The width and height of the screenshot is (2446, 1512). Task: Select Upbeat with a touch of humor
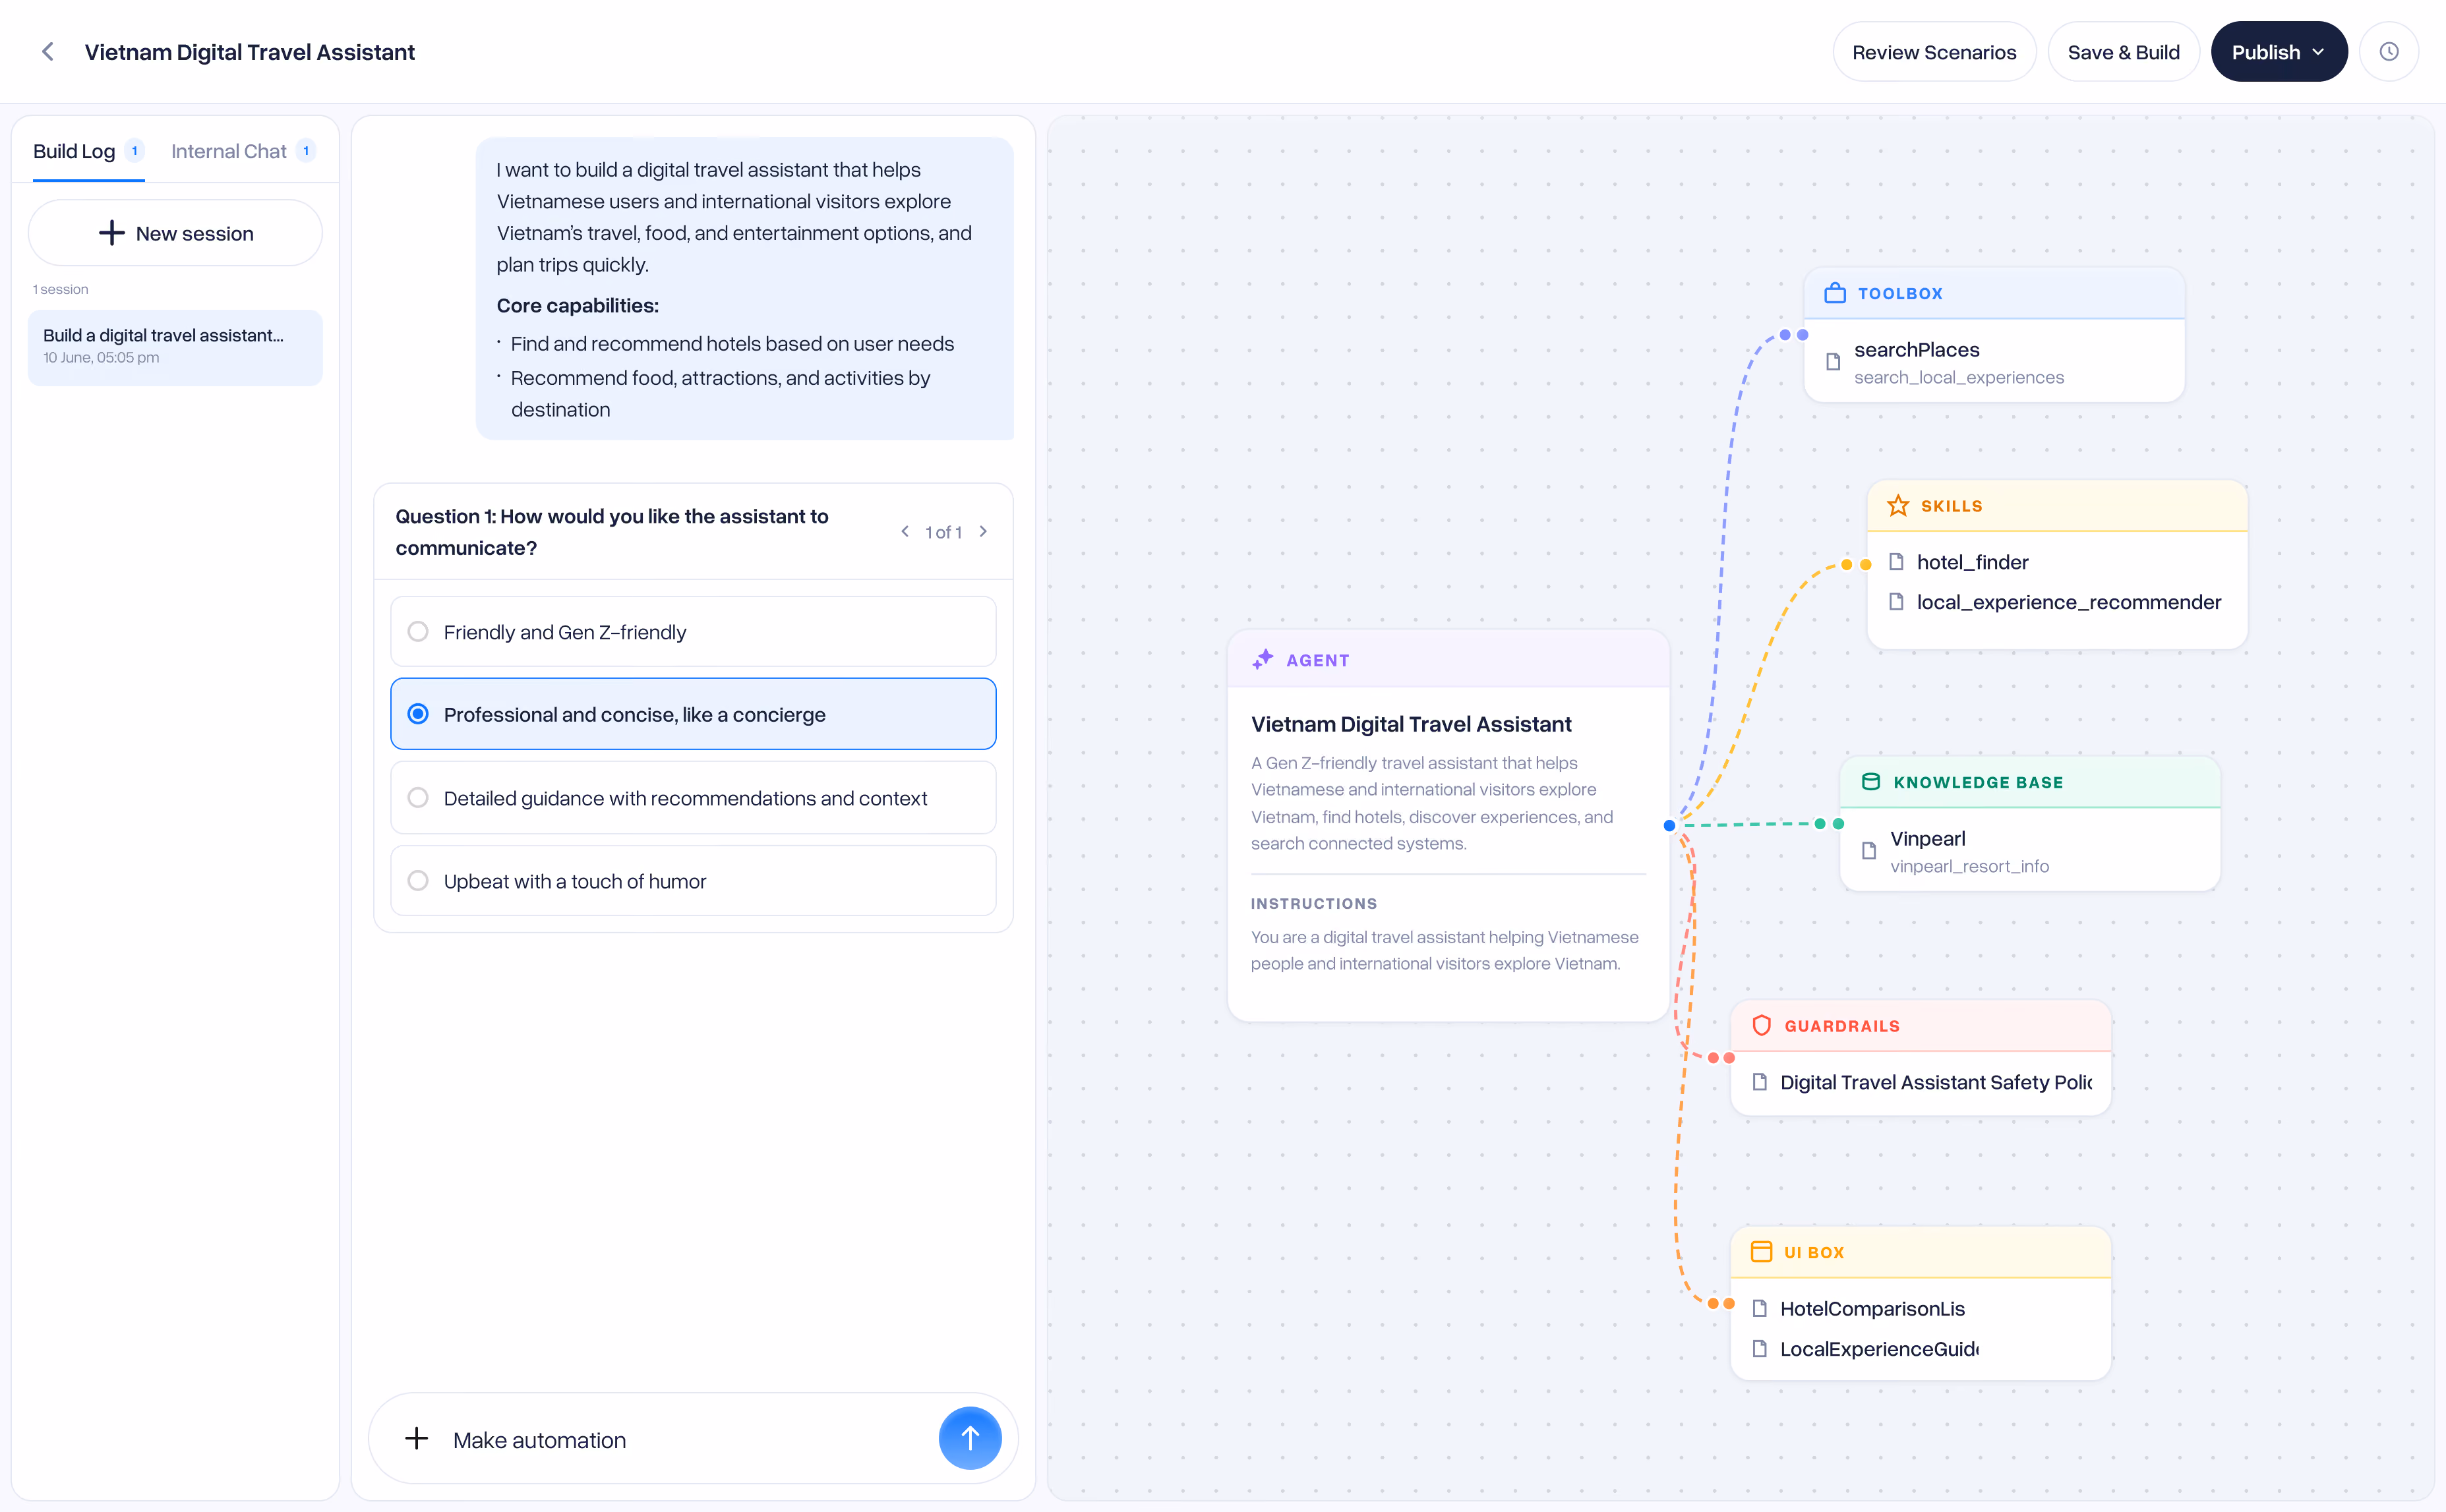(x=693, y=881)
